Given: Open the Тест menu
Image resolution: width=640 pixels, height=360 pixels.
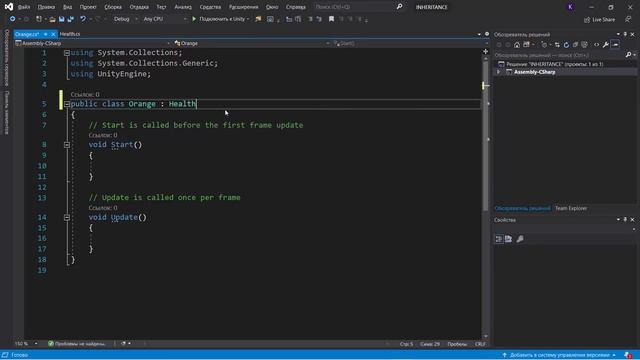Looking at the screenshot, I should click(161, 7).
